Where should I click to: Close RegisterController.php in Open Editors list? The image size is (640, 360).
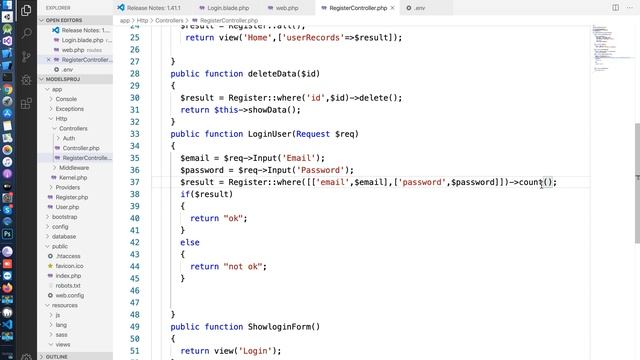[x=49, y=60]
